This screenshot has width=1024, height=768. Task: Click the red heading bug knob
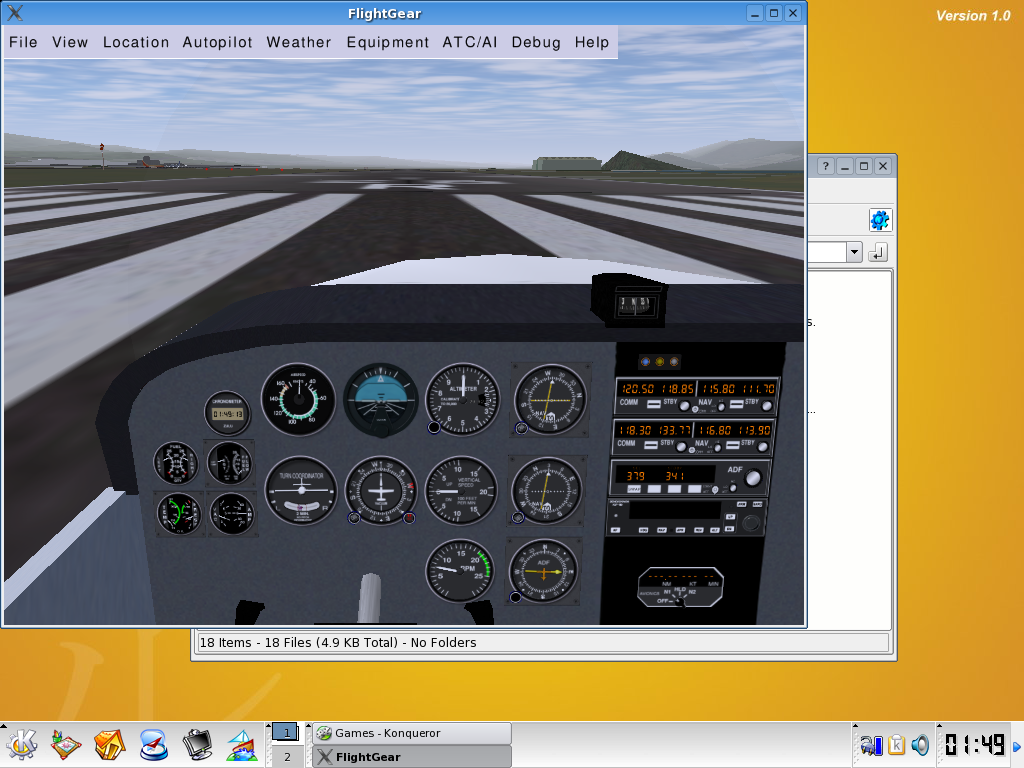(x=409, y=519)
